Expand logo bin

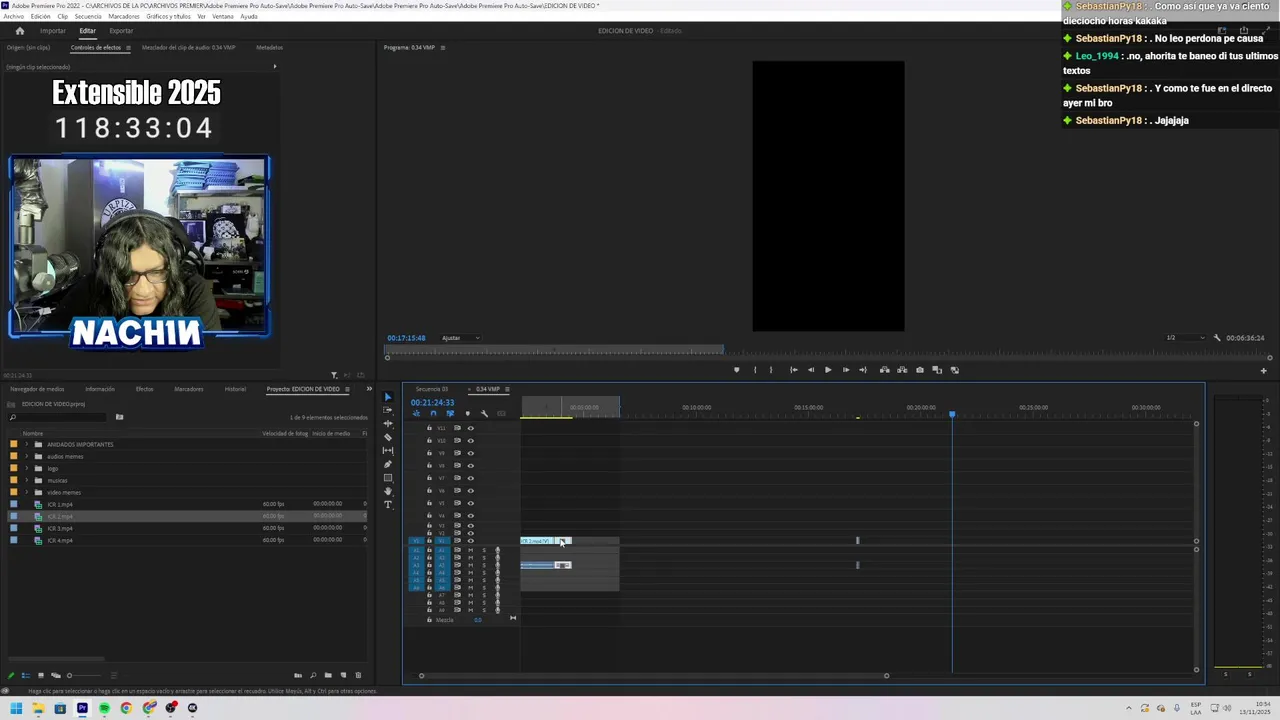(26, 468)
